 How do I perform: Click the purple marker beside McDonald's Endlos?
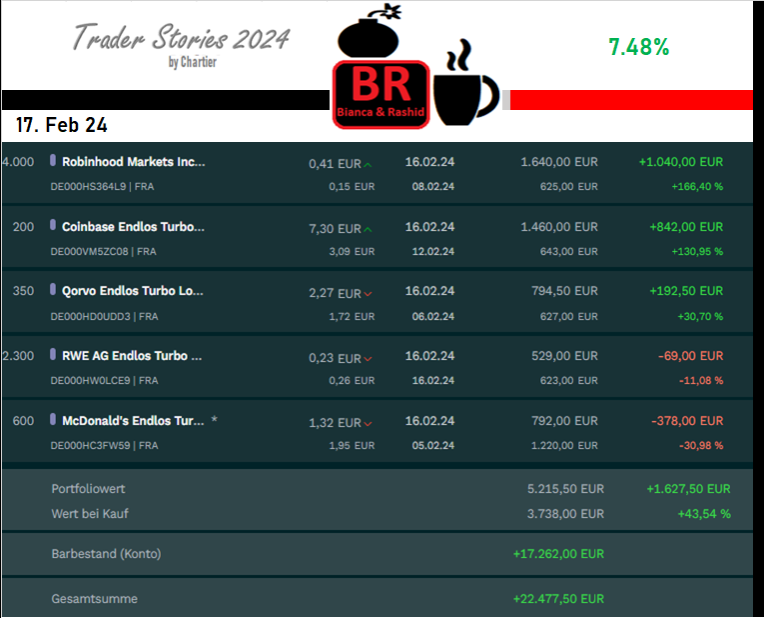[53, 419]
